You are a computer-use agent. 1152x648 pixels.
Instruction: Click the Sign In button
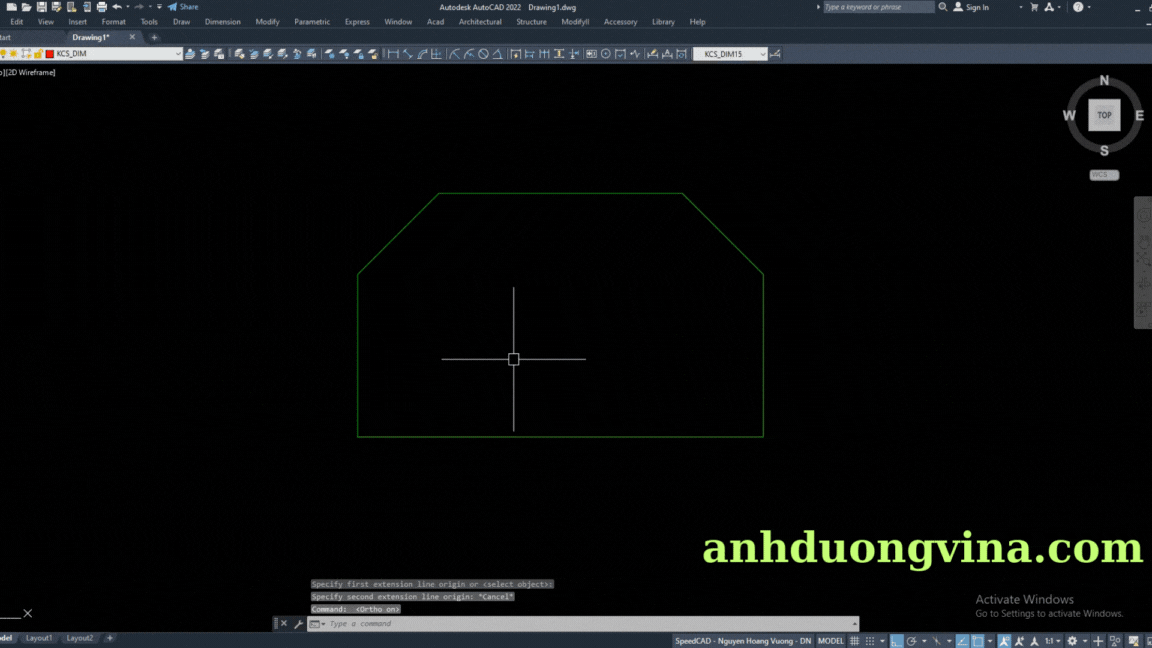click(971, 7)
